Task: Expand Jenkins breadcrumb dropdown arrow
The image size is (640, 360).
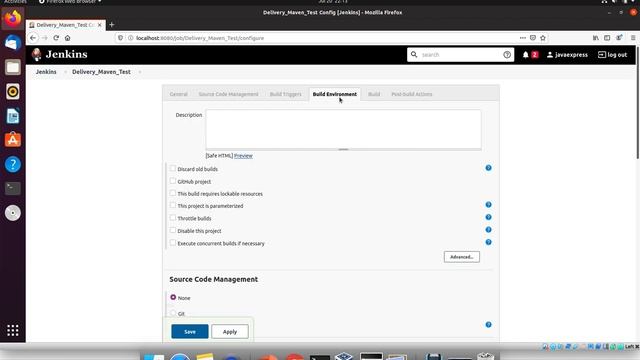Action: click(65, 72)
